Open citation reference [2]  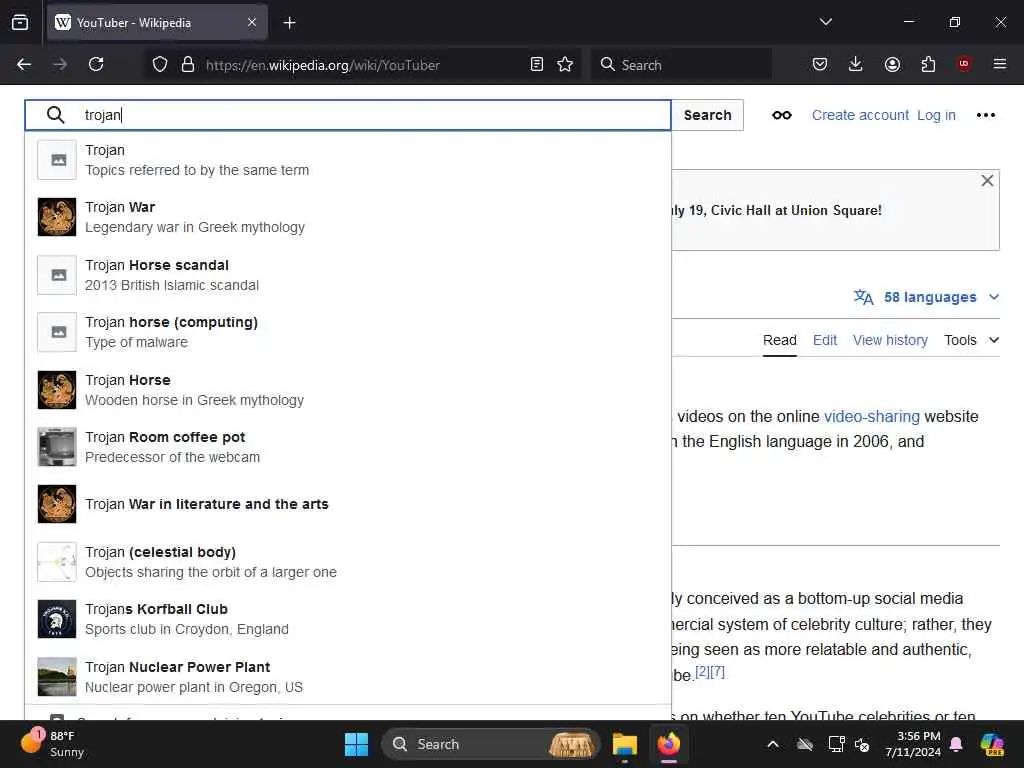(702, 671)
